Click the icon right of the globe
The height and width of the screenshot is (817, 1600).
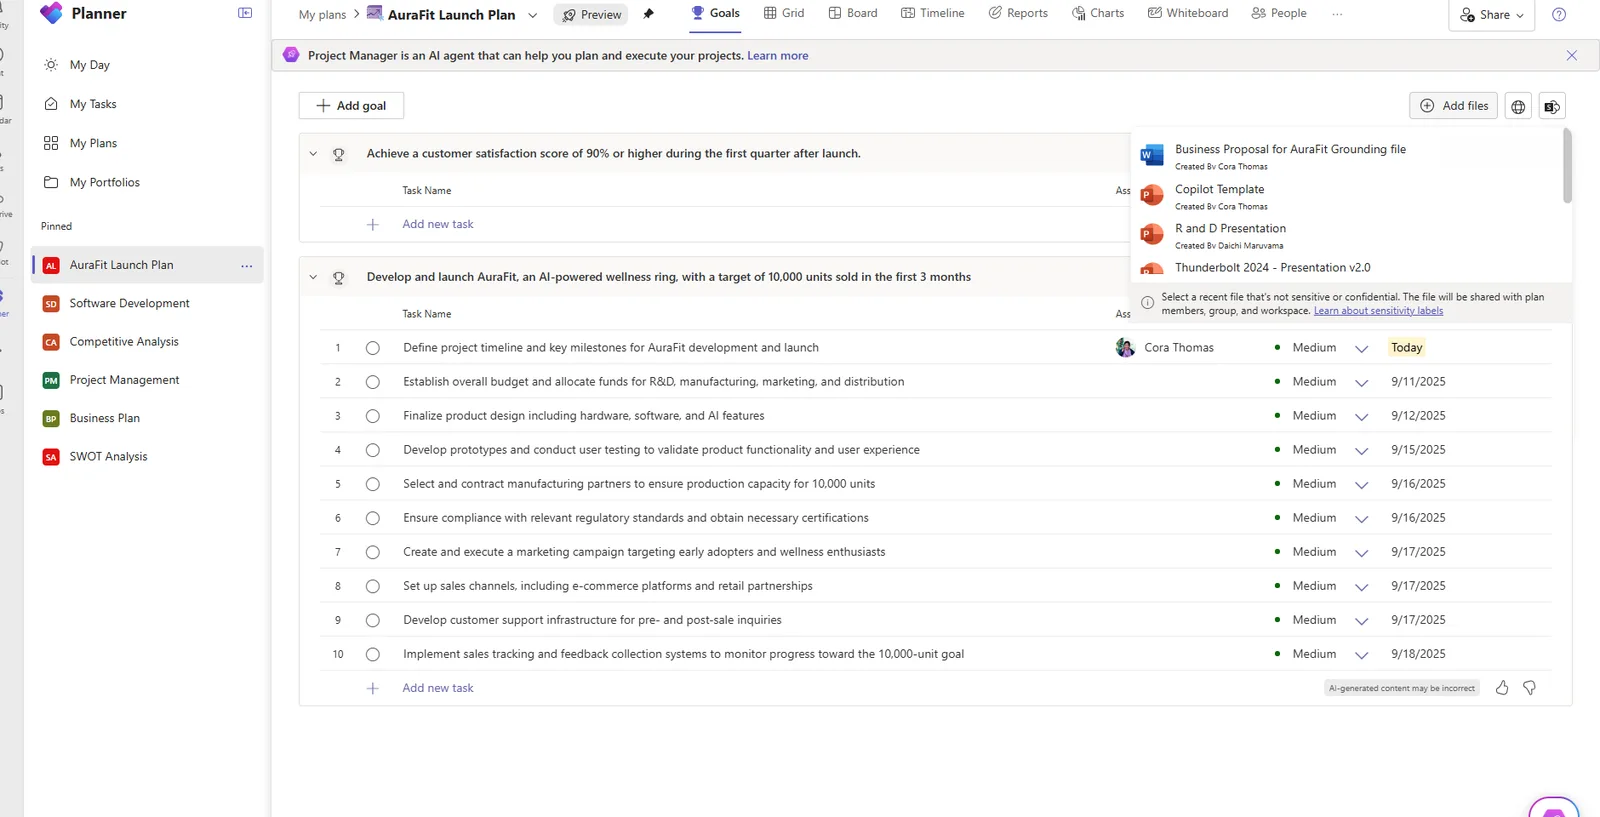point(1552,106)
